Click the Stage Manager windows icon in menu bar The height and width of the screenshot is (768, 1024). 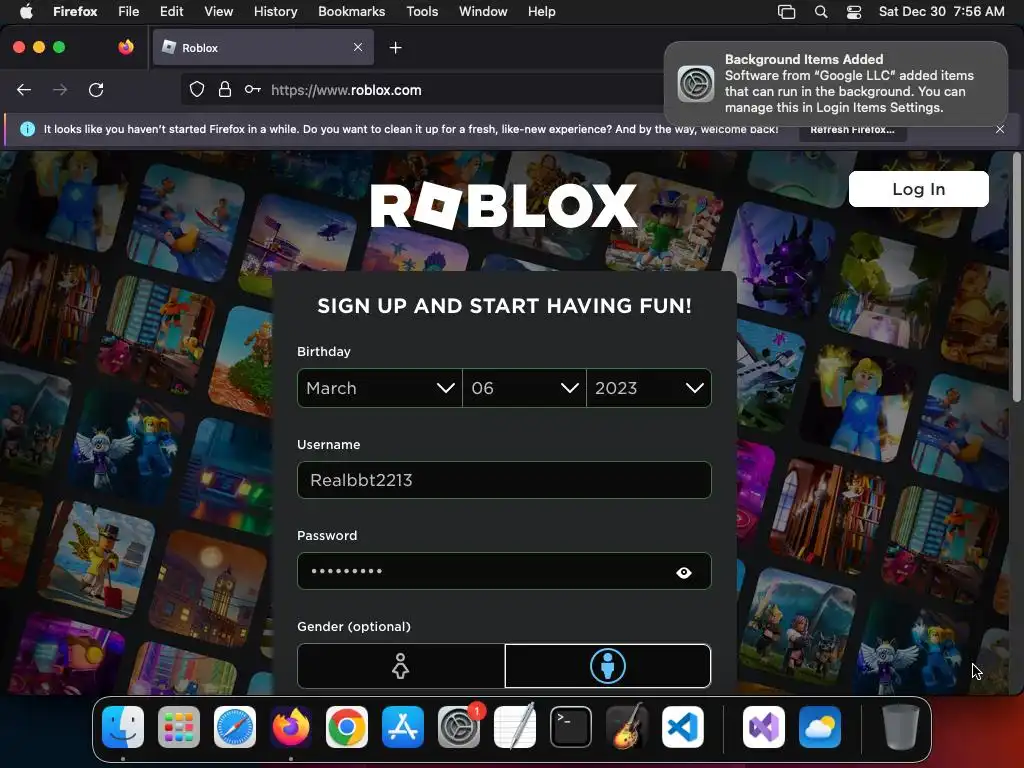pos(786,11)
